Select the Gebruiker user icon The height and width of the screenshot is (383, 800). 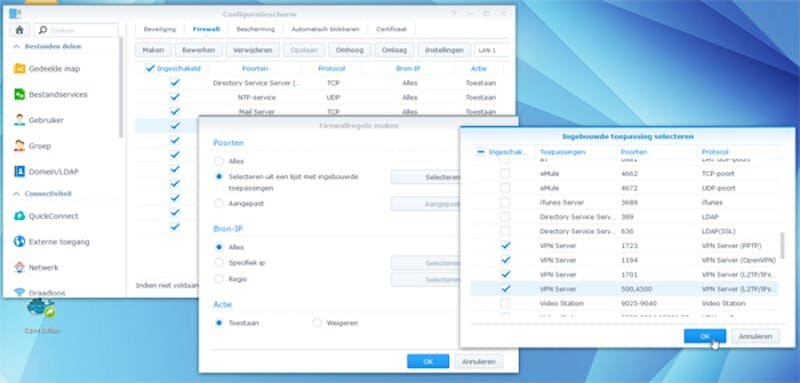pos(19,120)
